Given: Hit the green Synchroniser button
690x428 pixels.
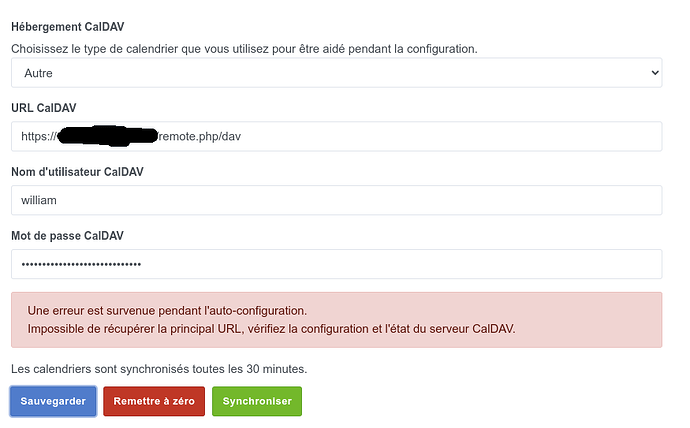Looking at the screenshot, I should [257, 401].
